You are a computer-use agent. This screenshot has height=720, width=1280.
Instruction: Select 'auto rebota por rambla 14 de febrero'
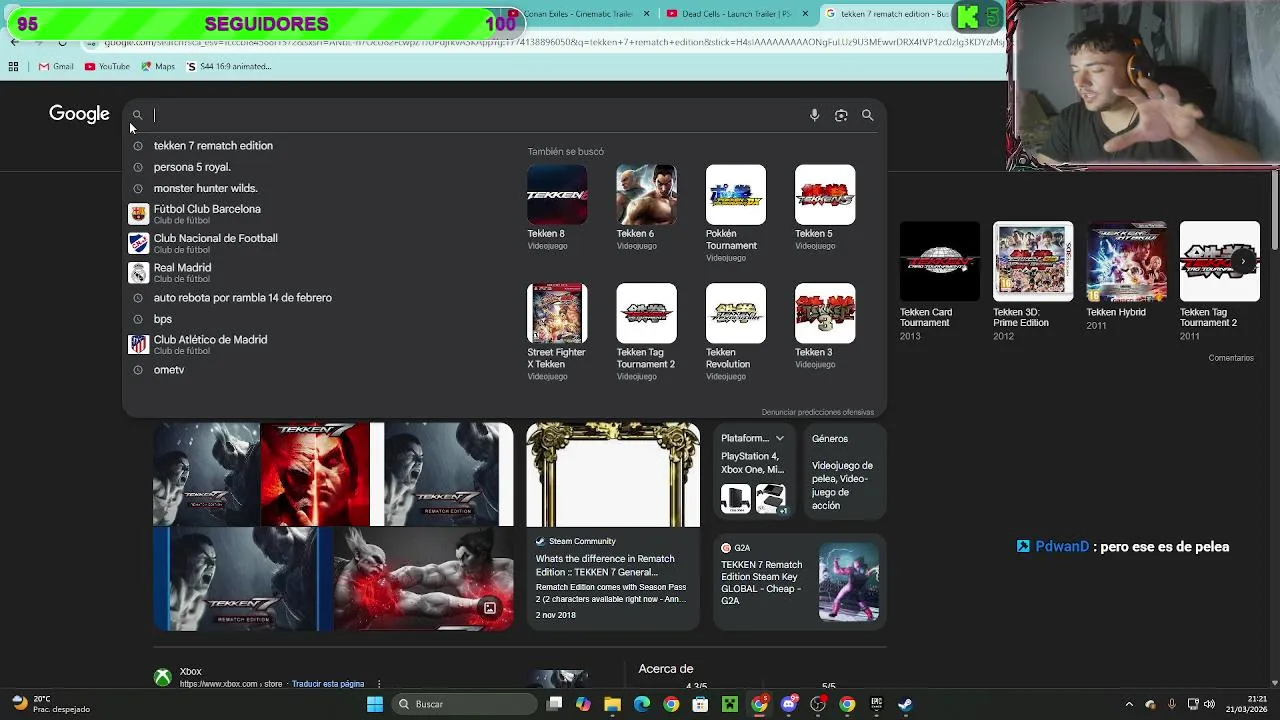[242, 298]
